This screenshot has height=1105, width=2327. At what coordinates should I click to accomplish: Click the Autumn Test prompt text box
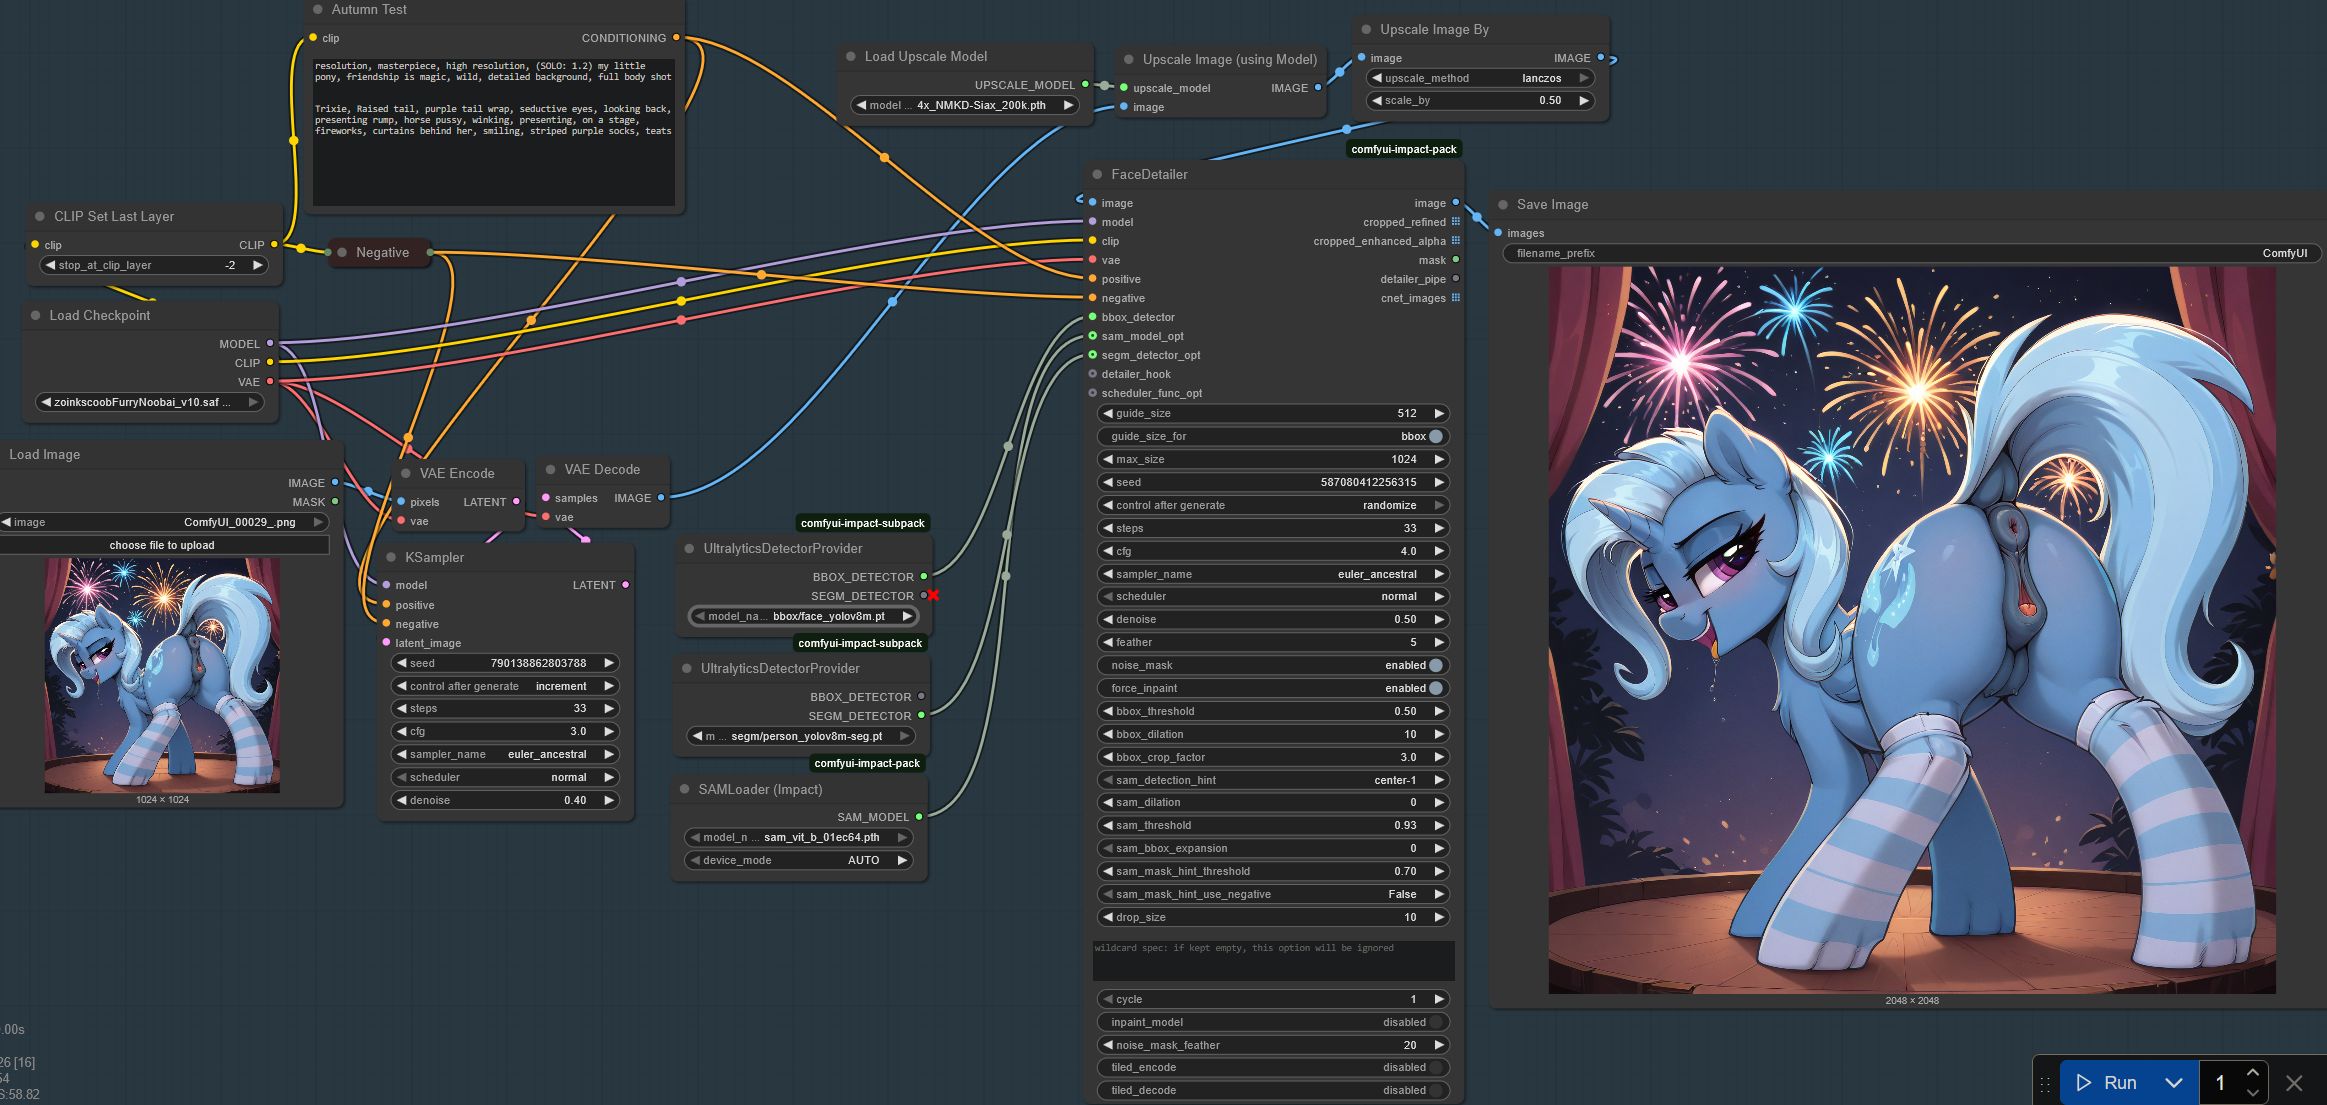click(x=494, y=131)
